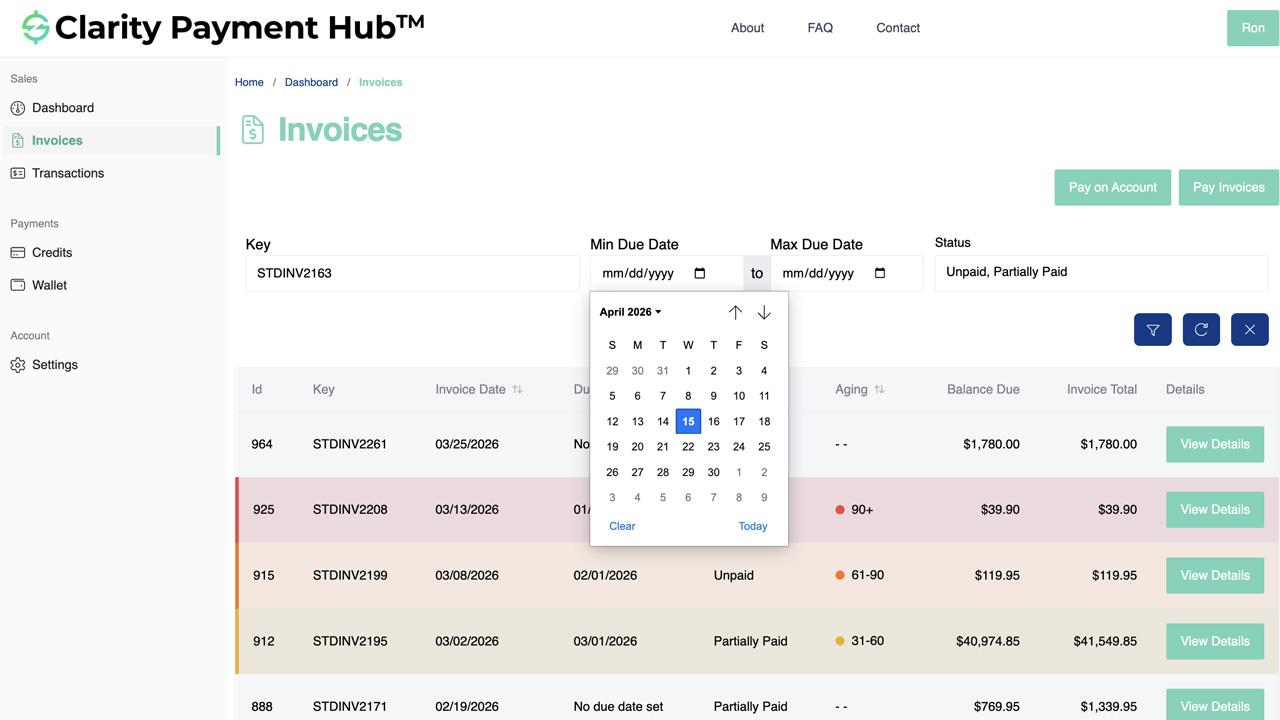The width and height of the screenshot is (1280, 720).
Task: View Details for invoice STDINV2261
Action: pyautogui.click(x=1214, y=444)
